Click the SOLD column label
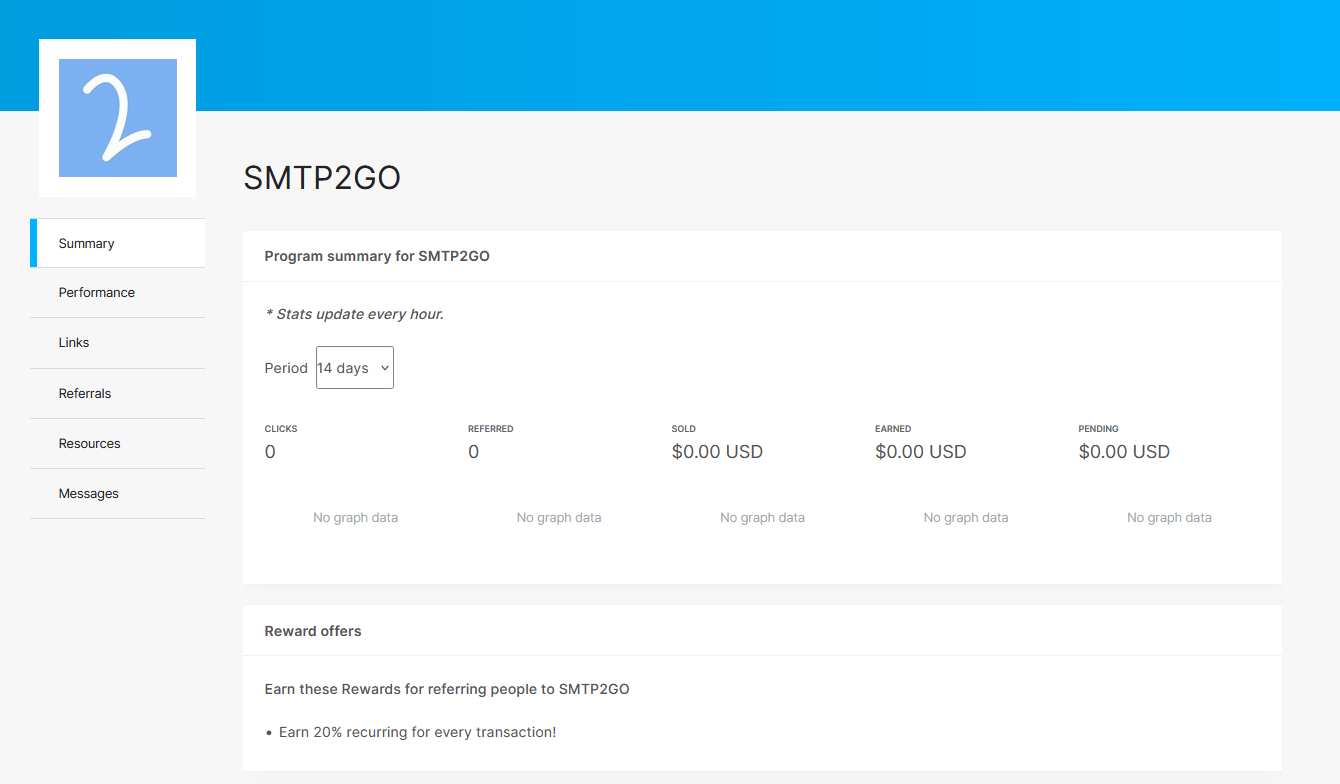The height and width of the screenshot is (784, 1340). pyautogui.click(x=684, y=429)
